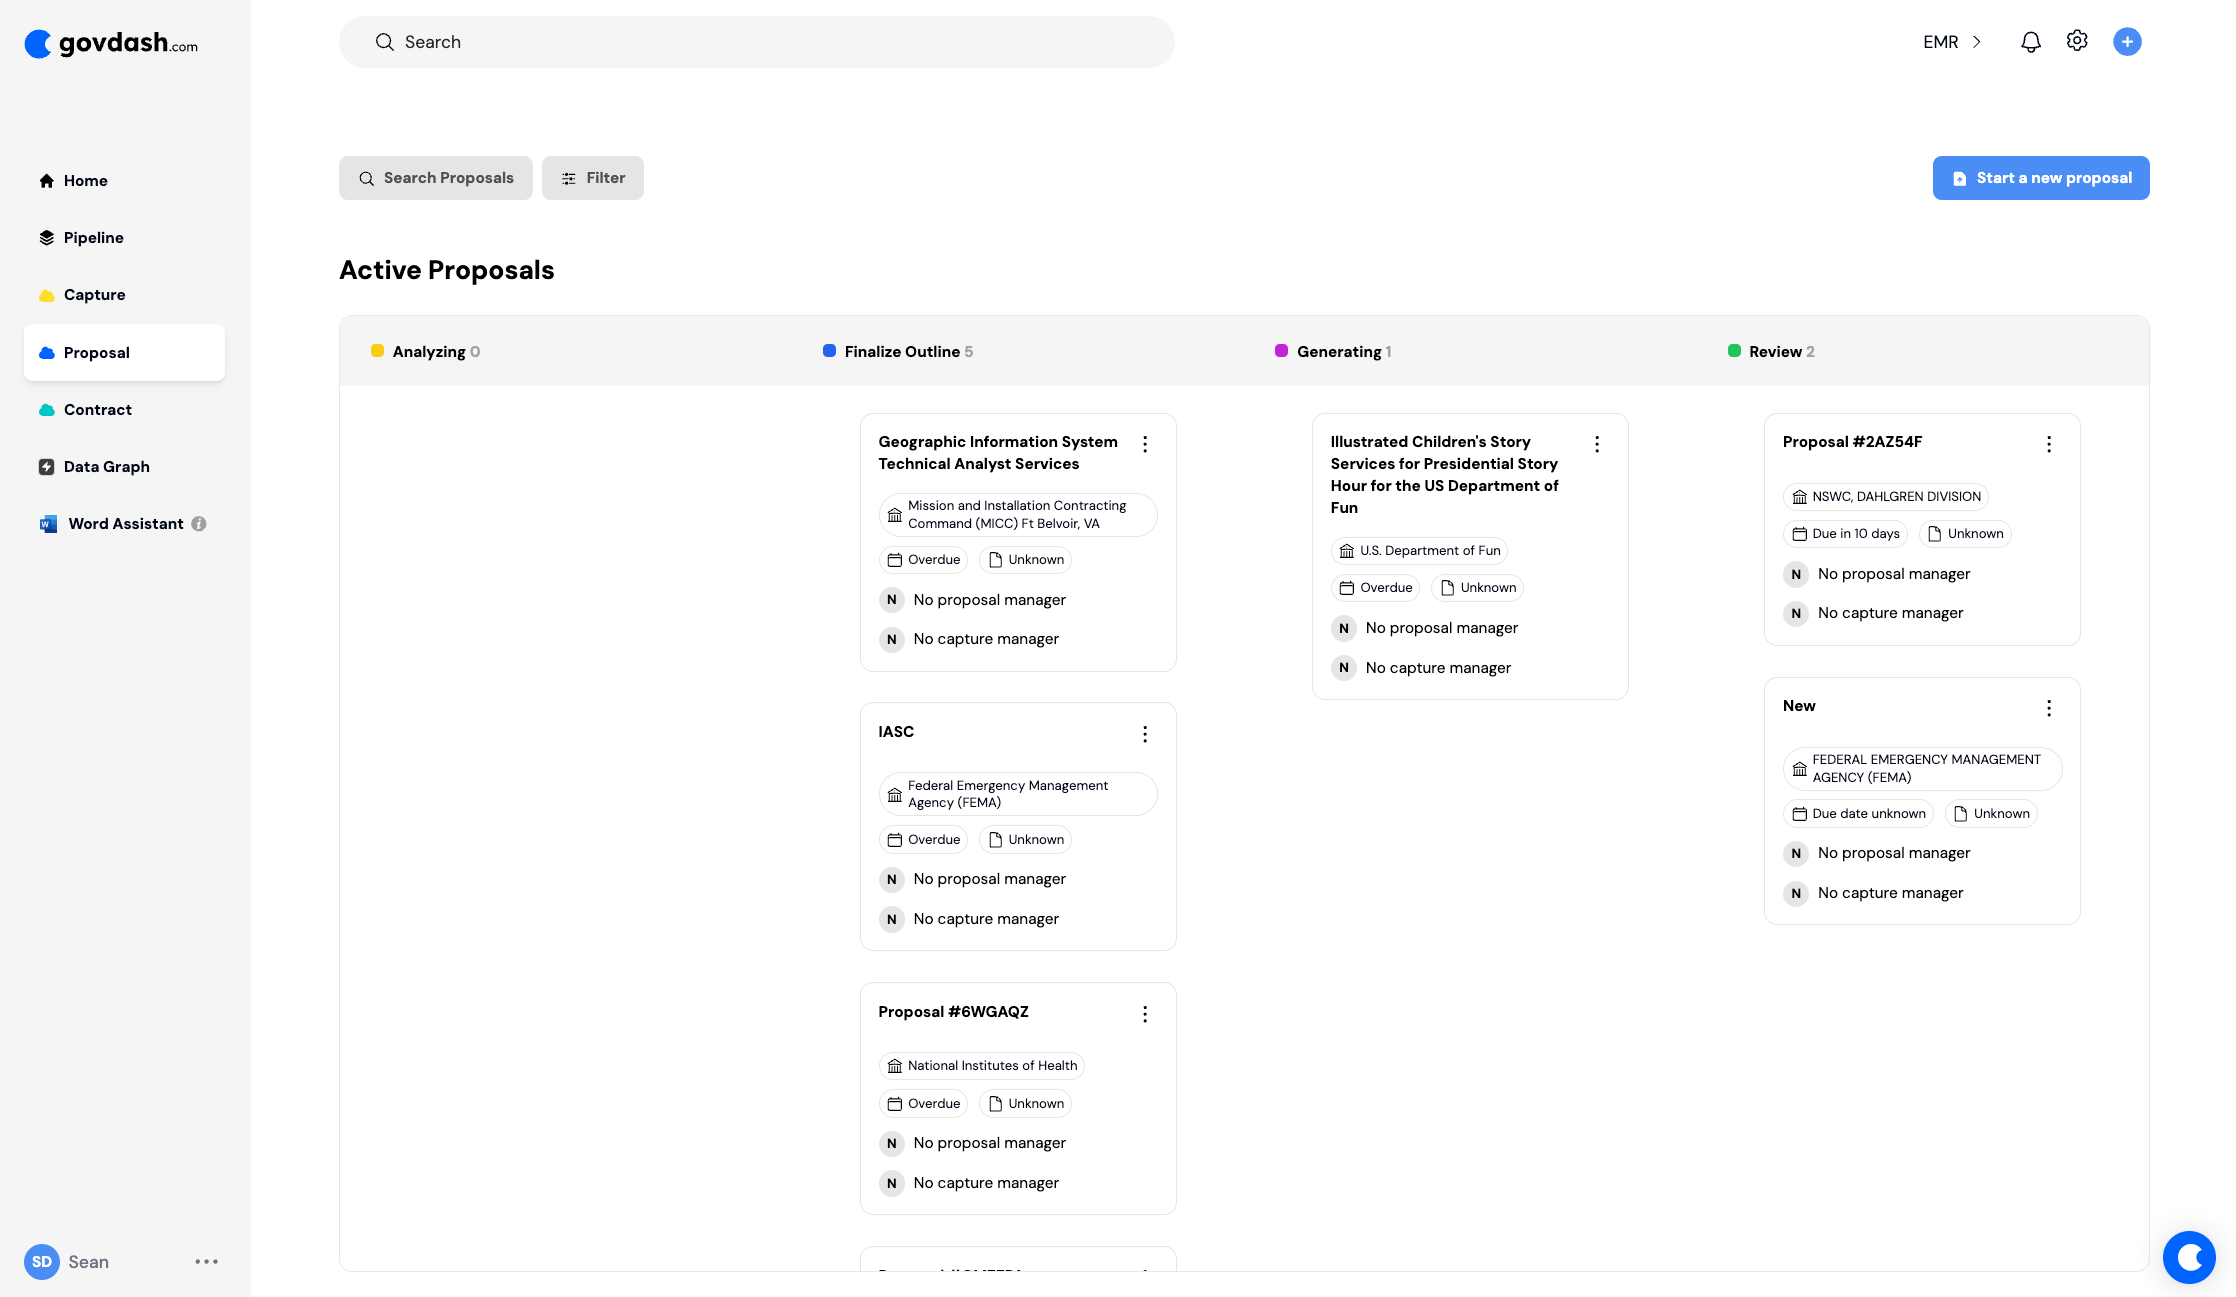
Task: Open settings using the gear icon
Action: tap(2077, 41)
